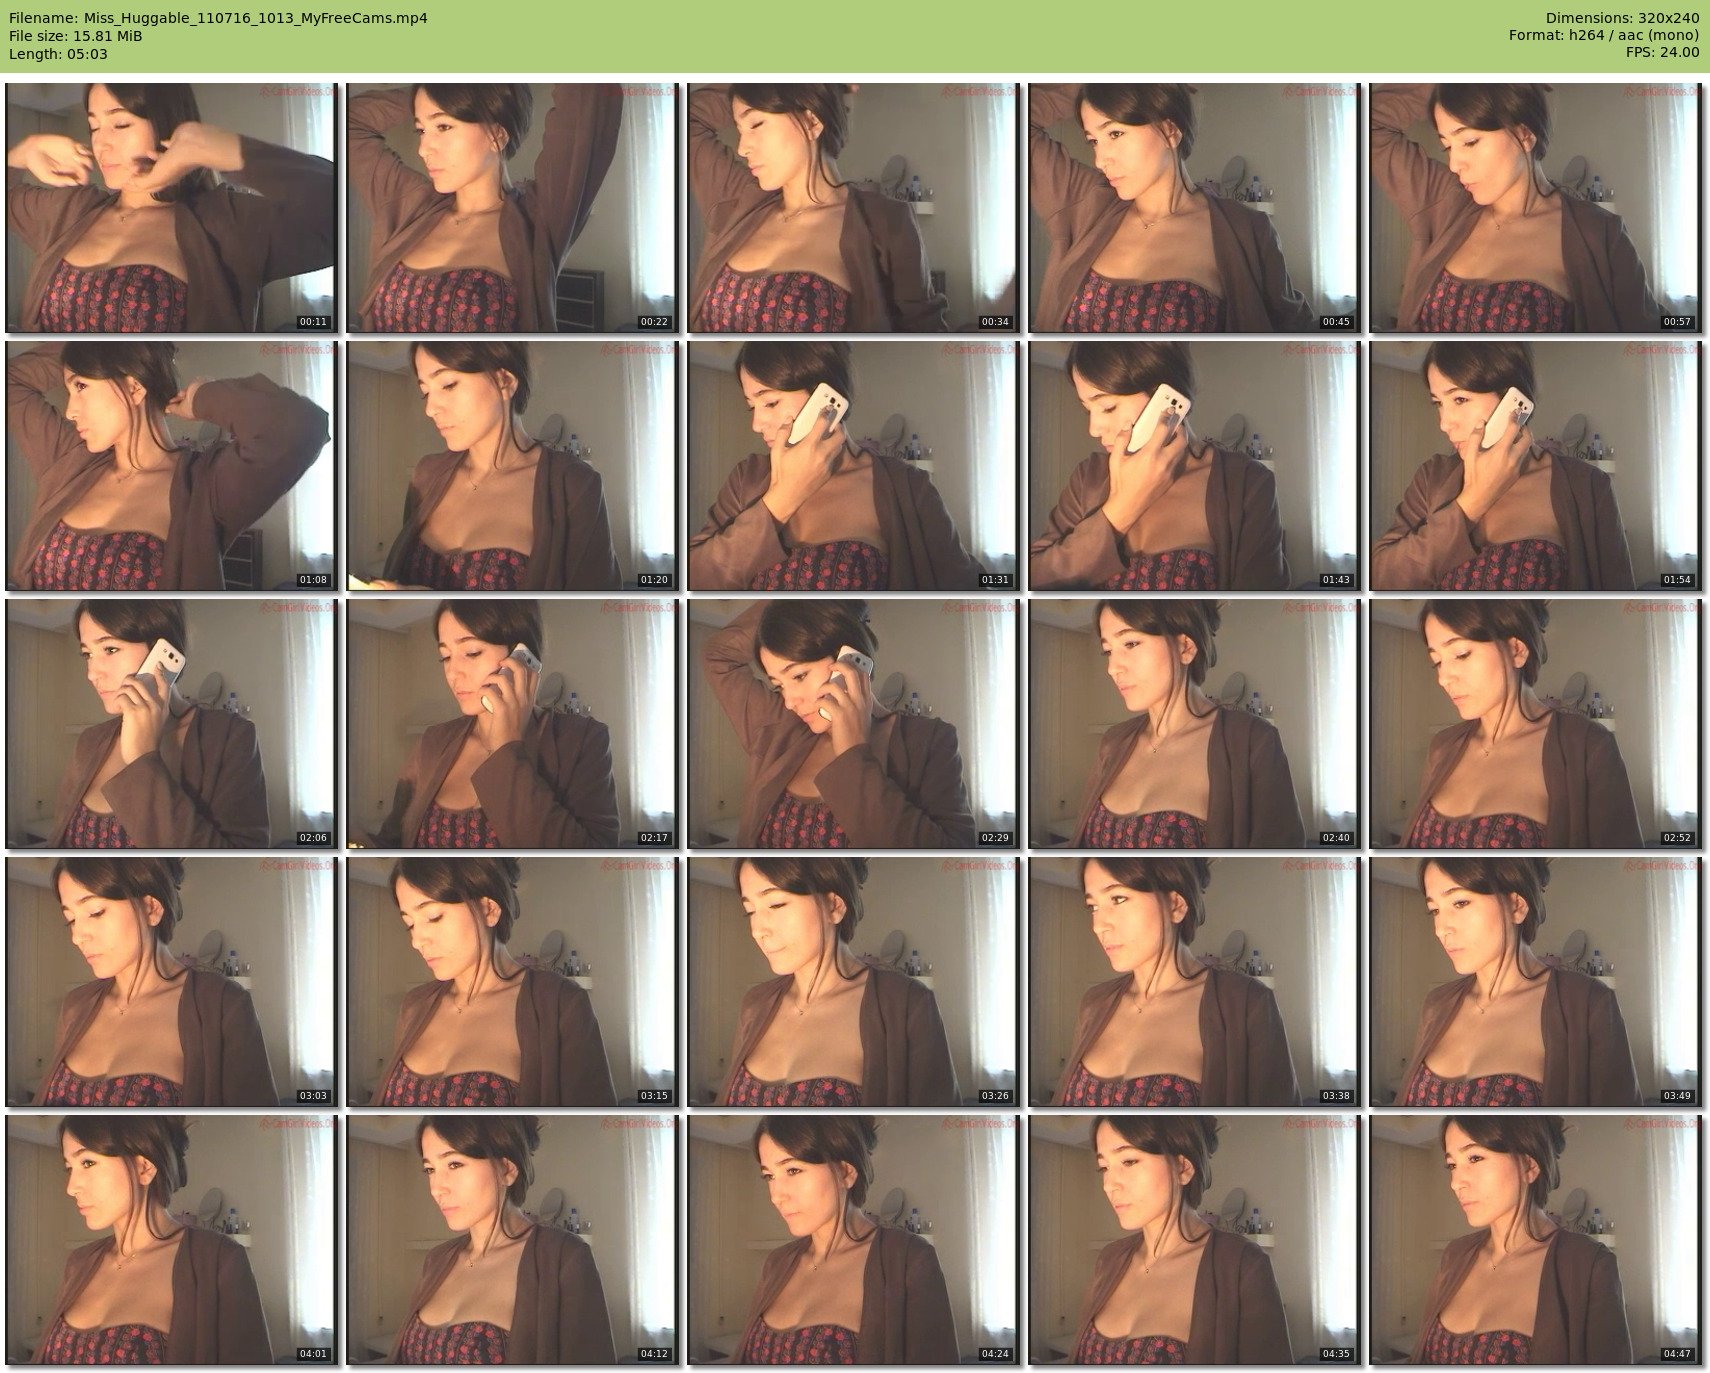Open the 01:54 video frame
The image size is (1710, 1373).
point(1535,466)
